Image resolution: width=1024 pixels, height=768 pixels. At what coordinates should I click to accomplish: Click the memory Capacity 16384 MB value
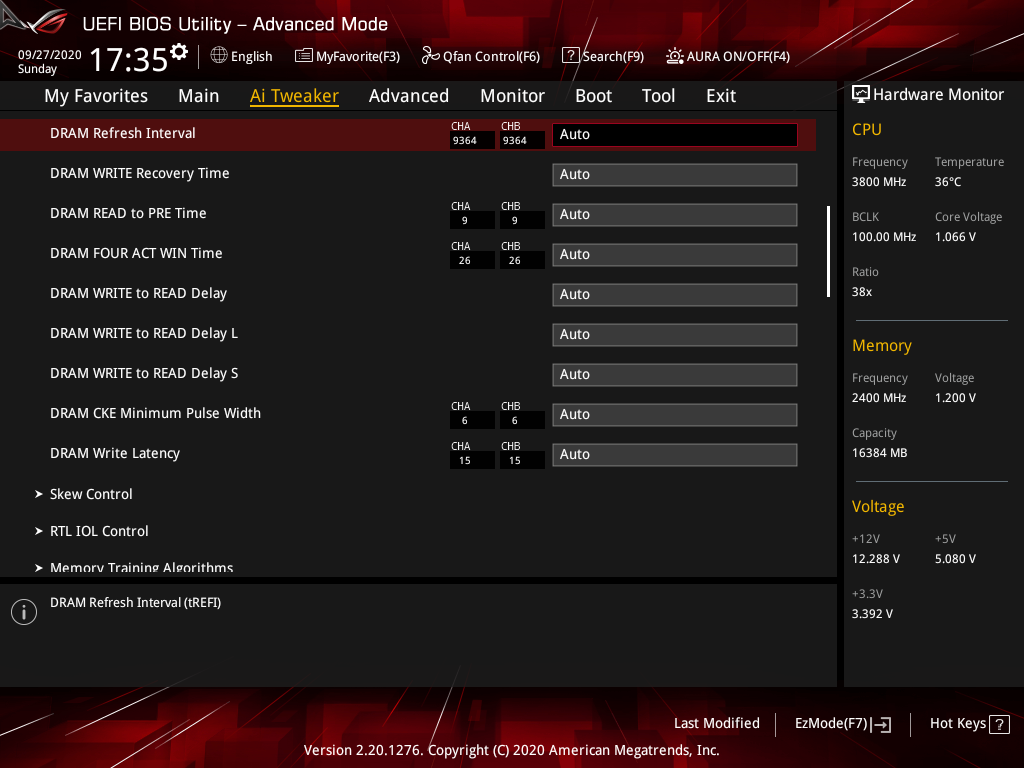(879, 453)
